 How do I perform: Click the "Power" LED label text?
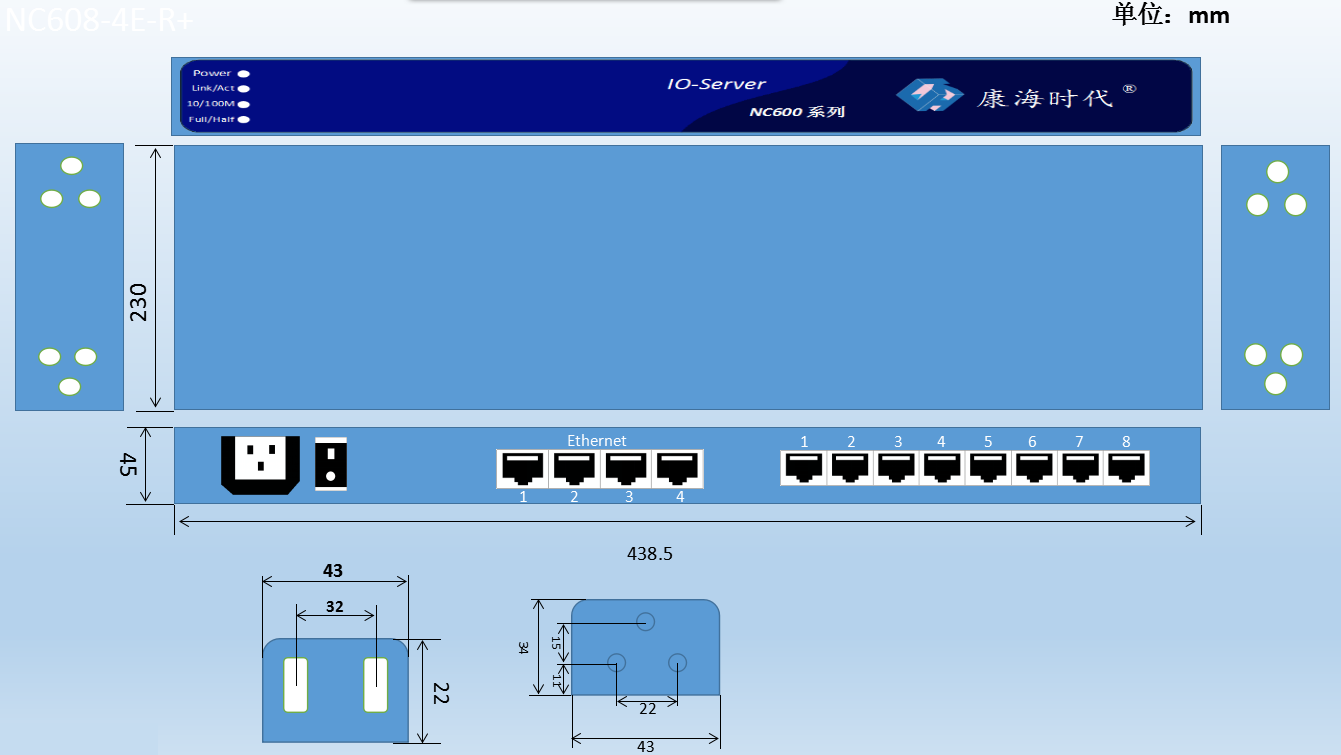pyautogui.click(x=212, y=73)
